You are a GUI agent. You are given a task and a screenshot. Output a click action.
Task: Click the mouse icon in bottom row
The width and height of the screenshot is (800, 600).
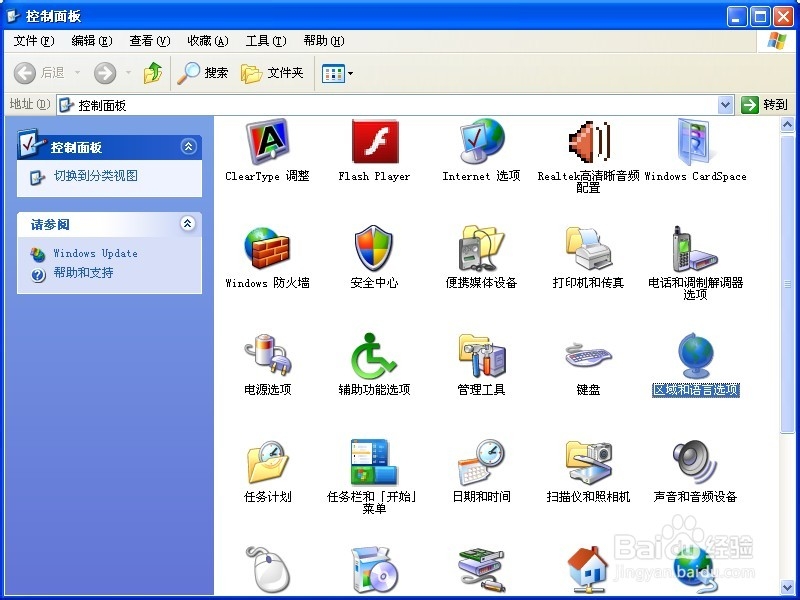267,569
